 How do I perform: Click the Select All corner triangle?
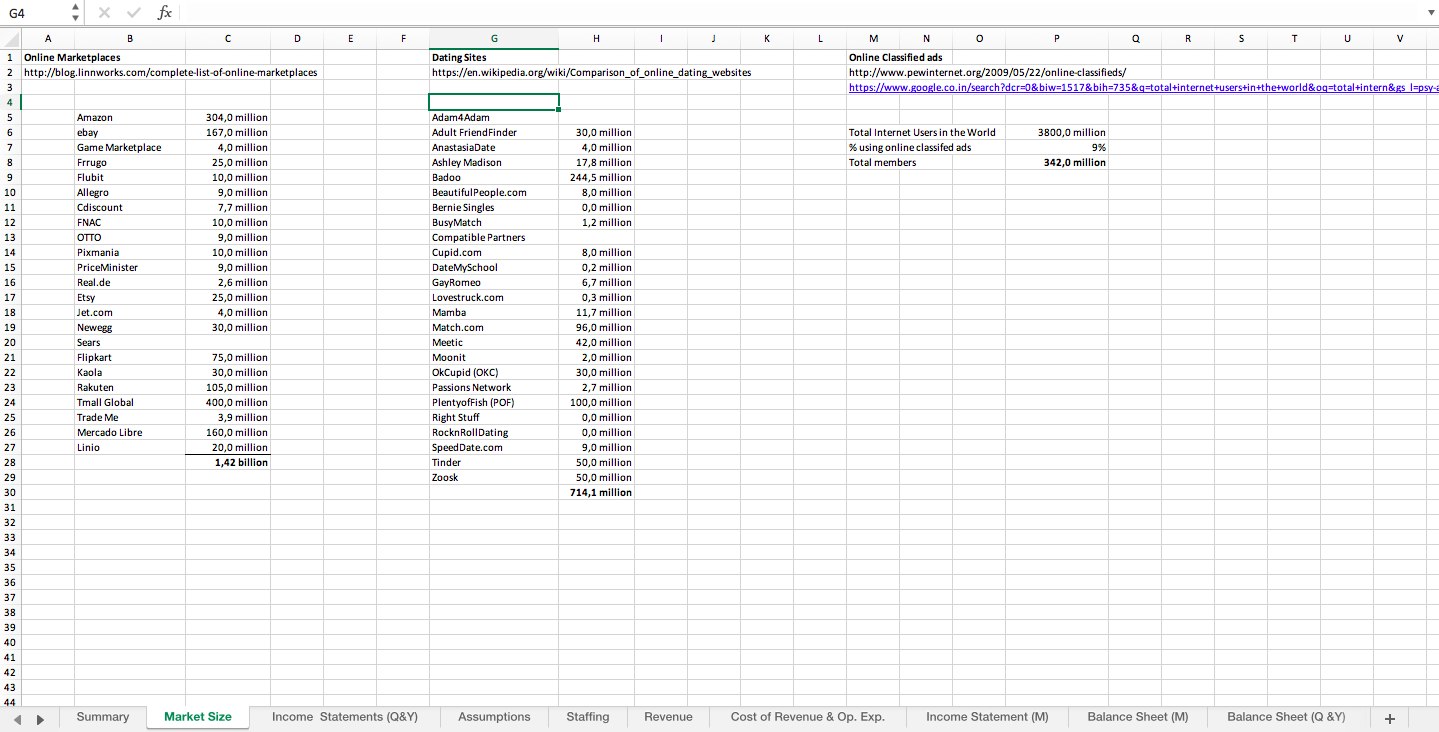click(10, 39)
